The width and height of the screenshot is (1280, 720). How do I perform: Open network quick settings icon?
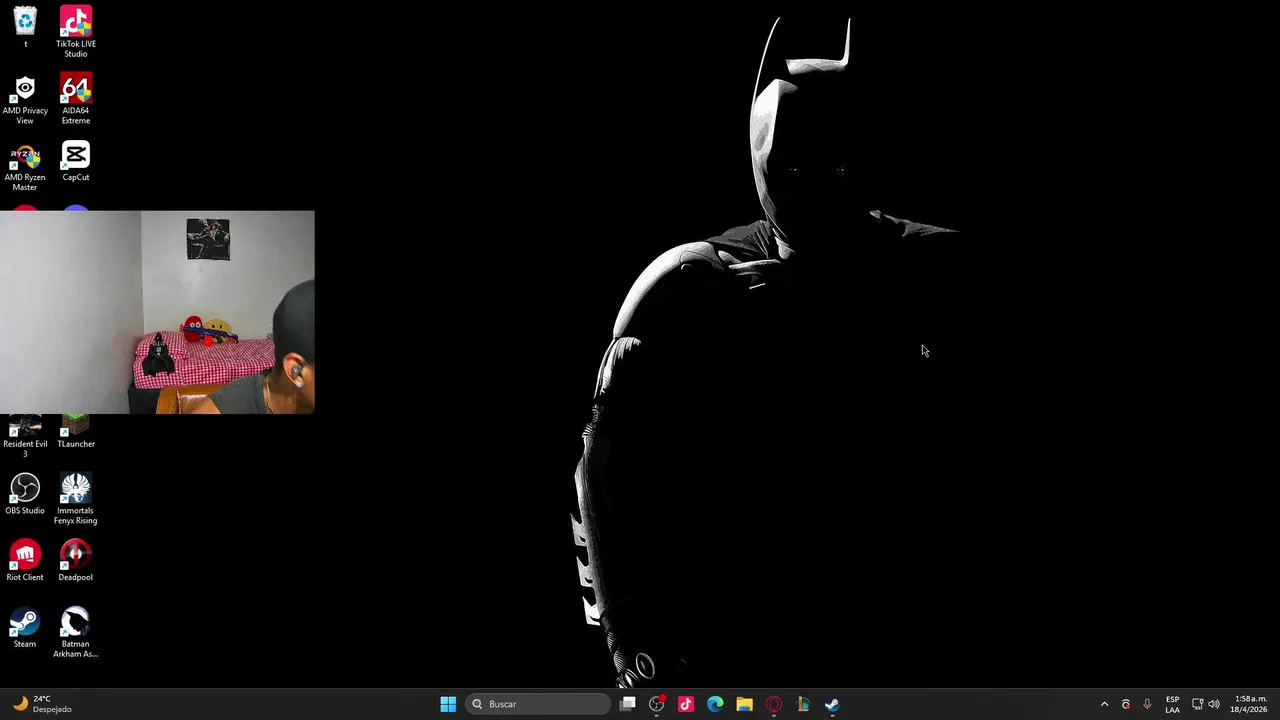tap(1198, 704)
